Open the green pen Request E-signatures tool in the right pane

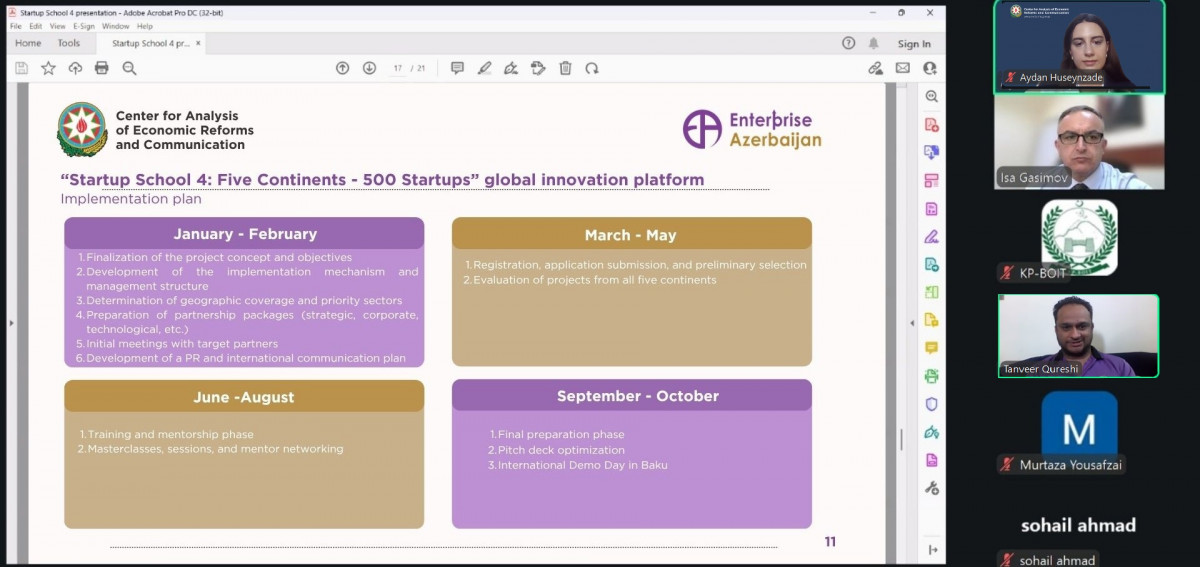[931, 432]
